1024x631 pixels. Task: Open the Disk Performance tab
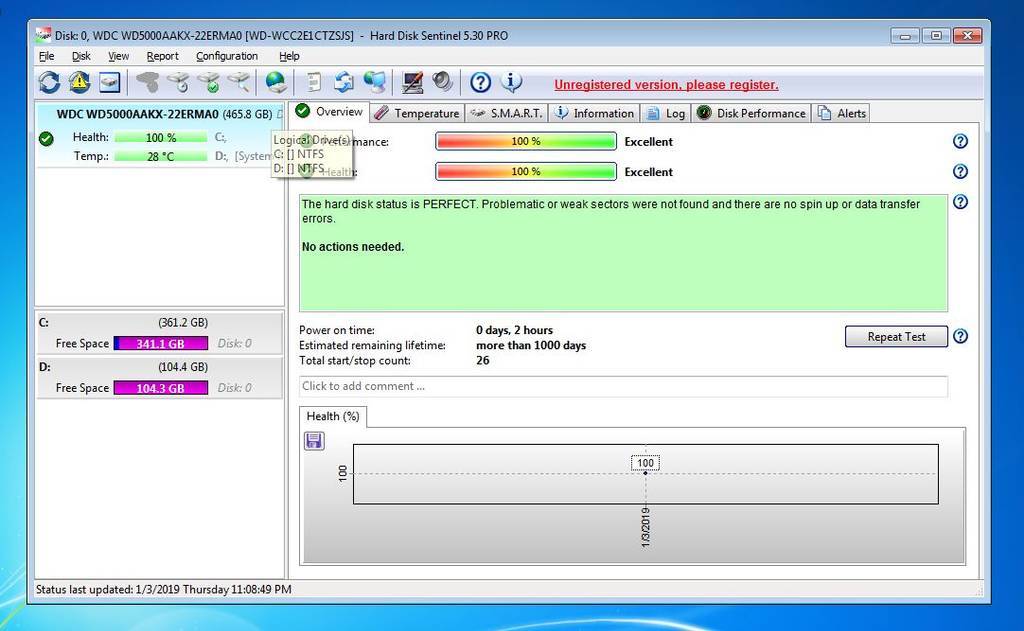(x=751, y=113)
